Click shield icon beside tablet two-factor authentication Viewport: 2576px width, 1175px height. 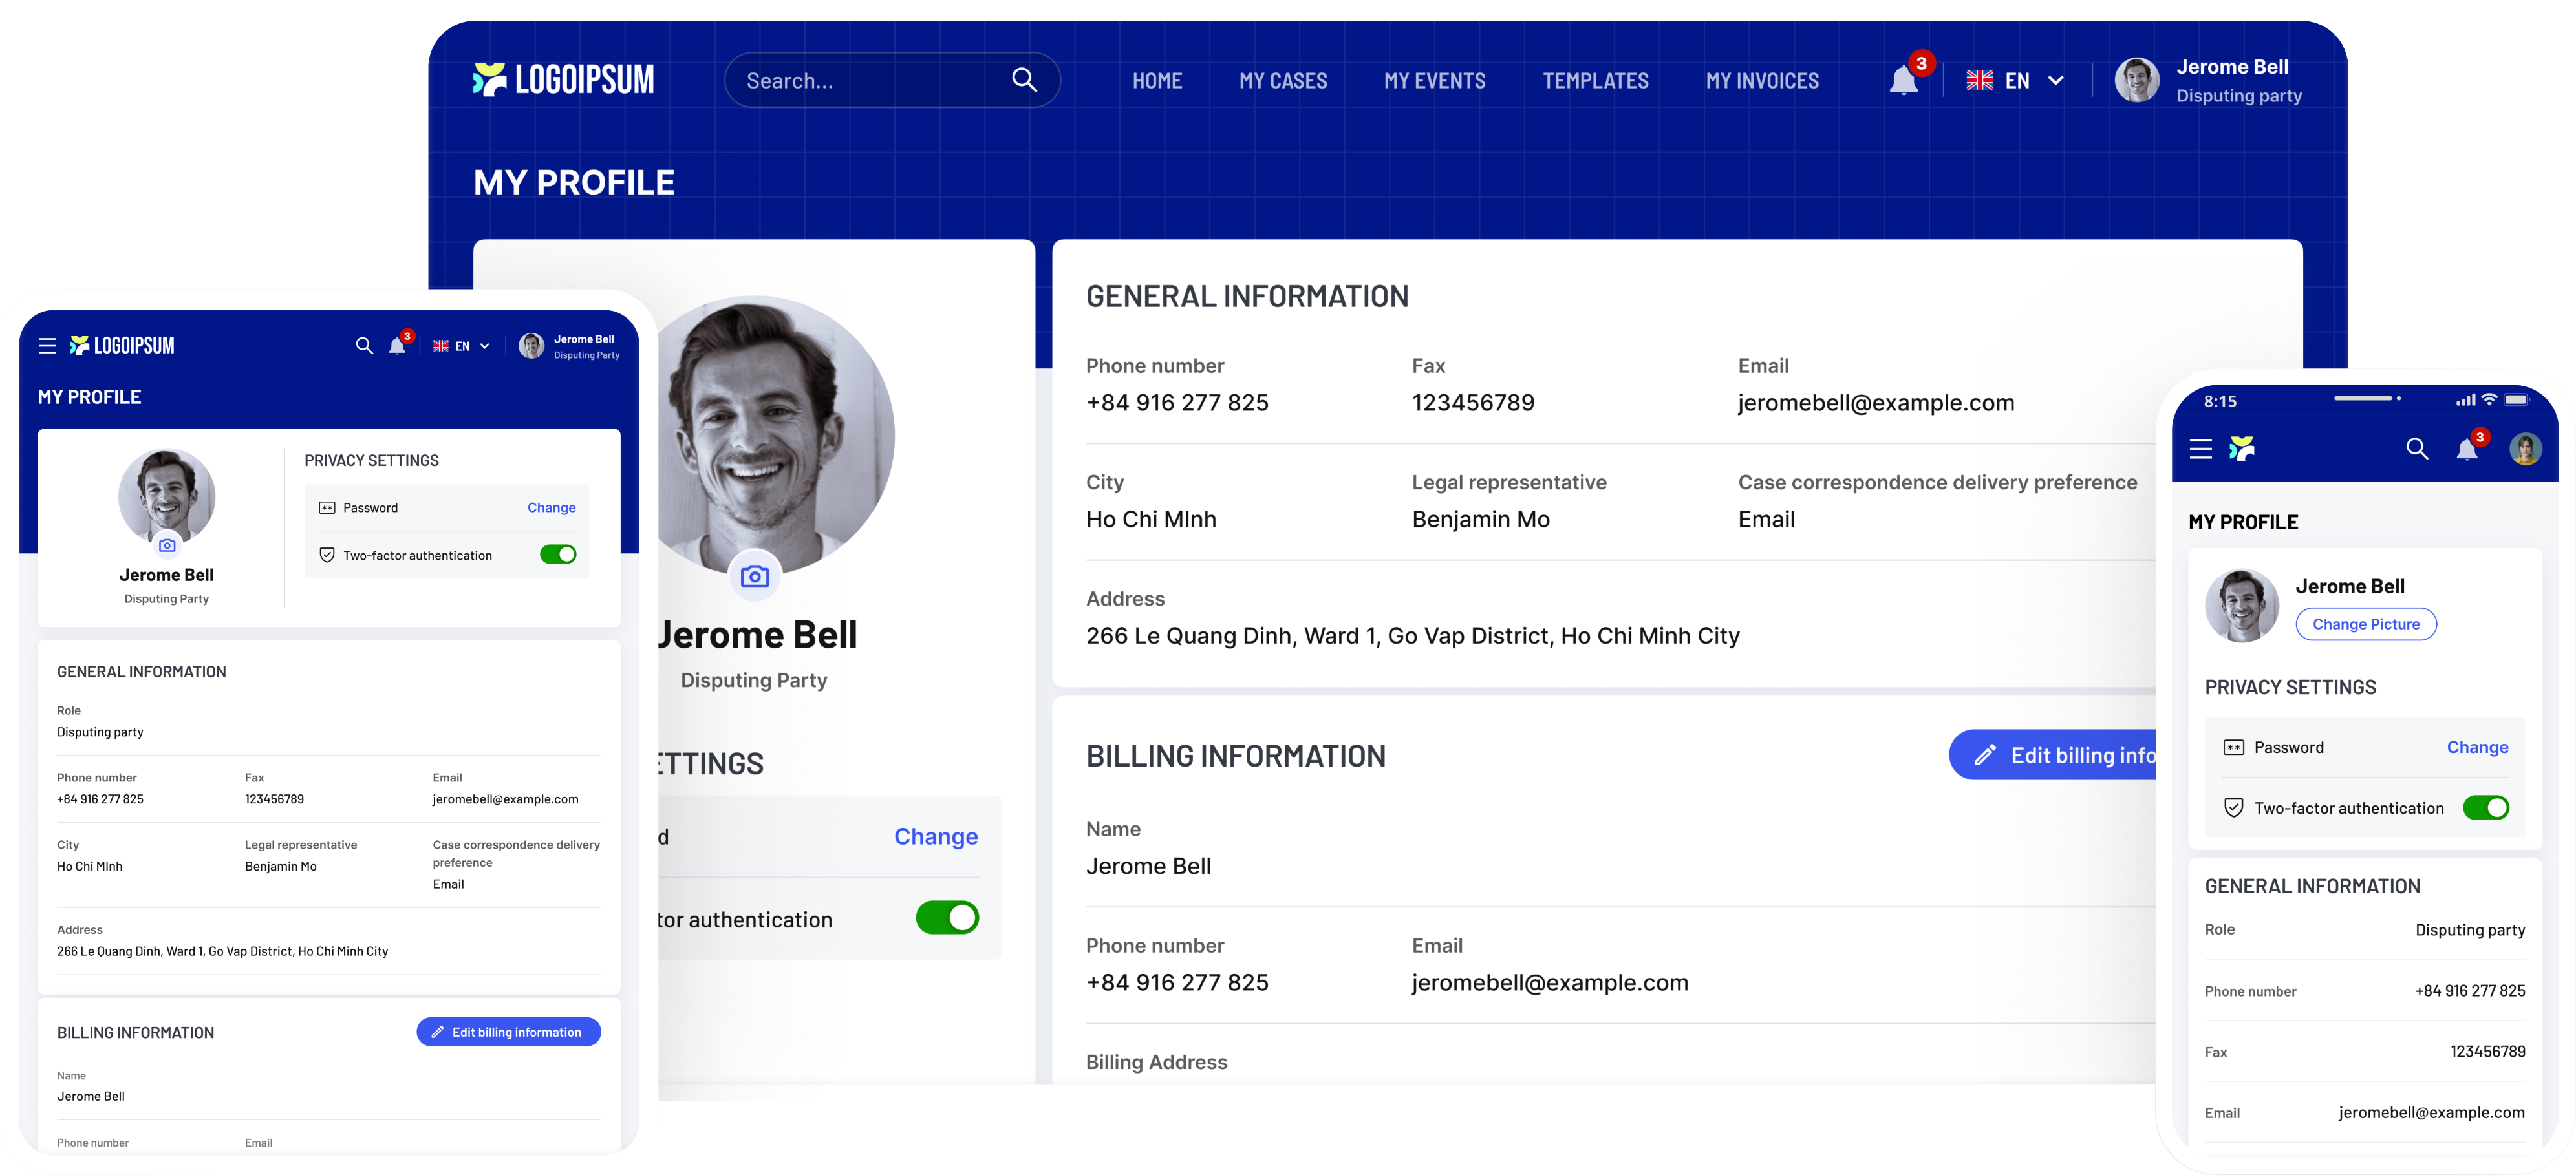point(327,555)
